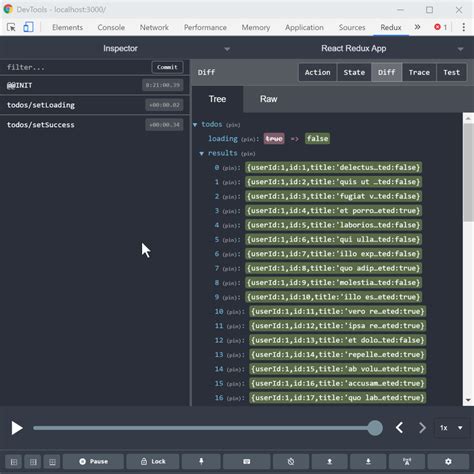Collapse the todos tree node
The image size is (474, 474).
coord(195,125)
